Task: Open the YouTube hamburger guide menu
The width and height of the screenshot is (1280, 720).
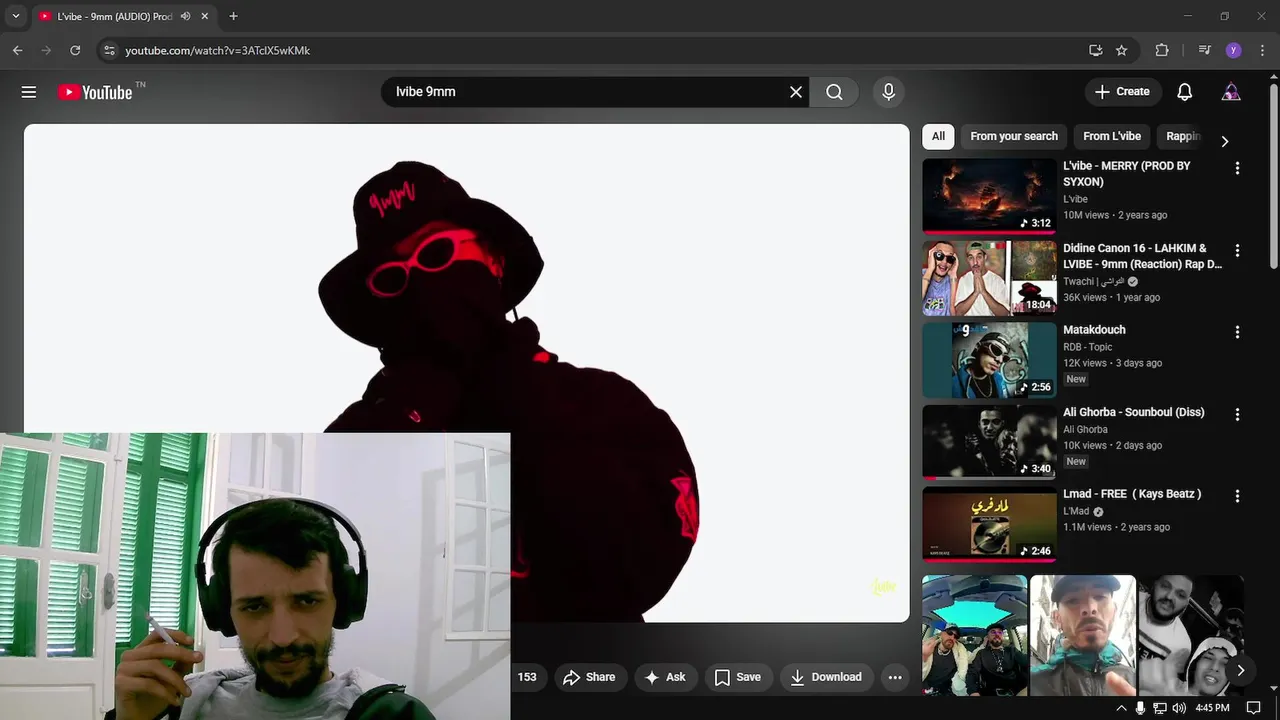Action: pyautogui.click(x=29, y=92)
